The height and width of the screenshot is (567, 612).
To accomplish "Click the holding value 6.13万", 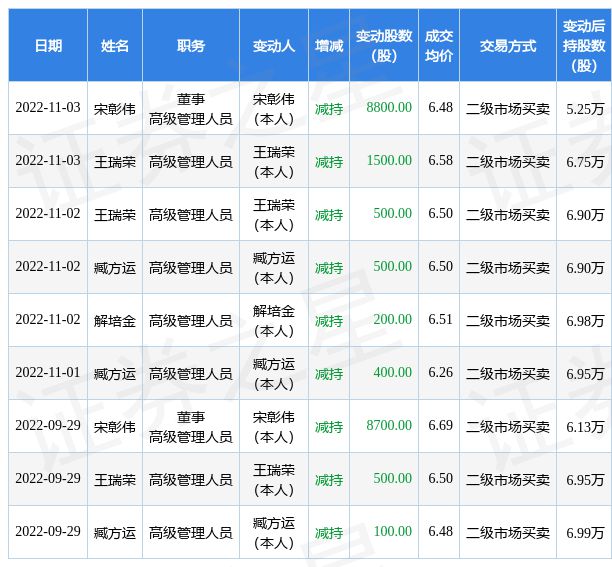I will 585,427.
